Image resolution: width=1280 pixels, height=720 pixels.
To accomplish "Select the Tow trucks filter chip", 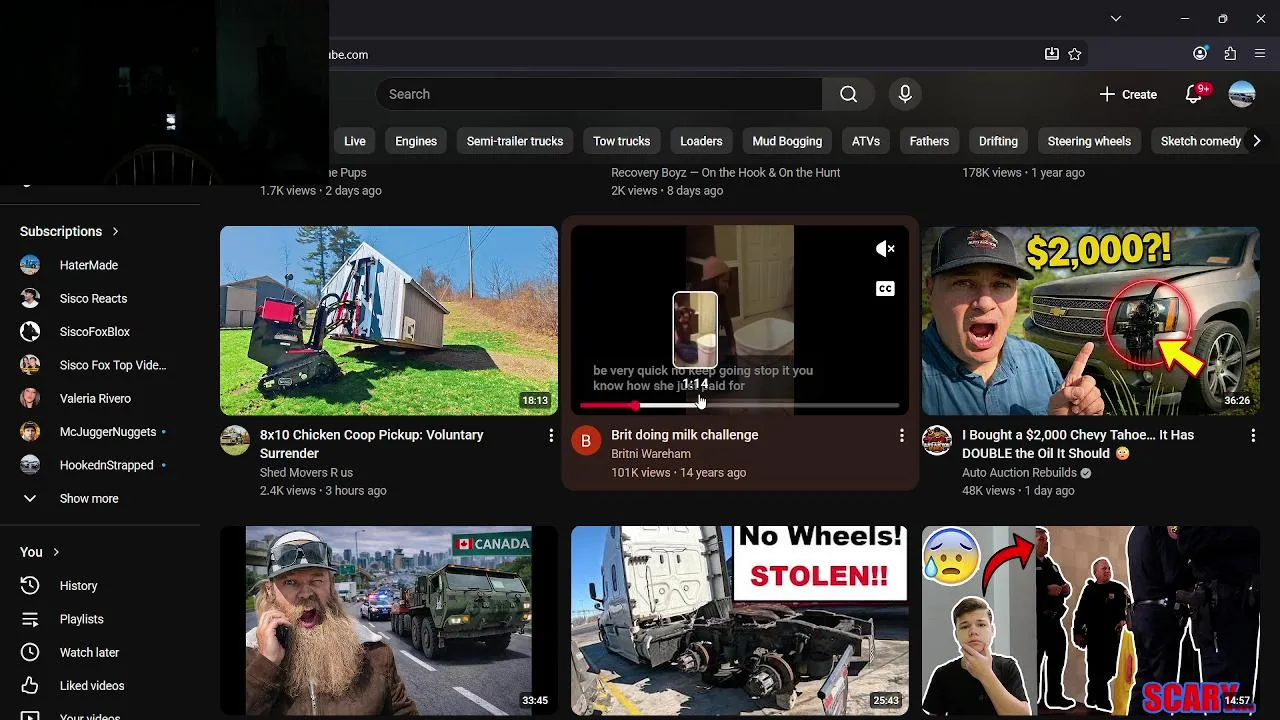I will pyautogui.click(x=621, y=141).
